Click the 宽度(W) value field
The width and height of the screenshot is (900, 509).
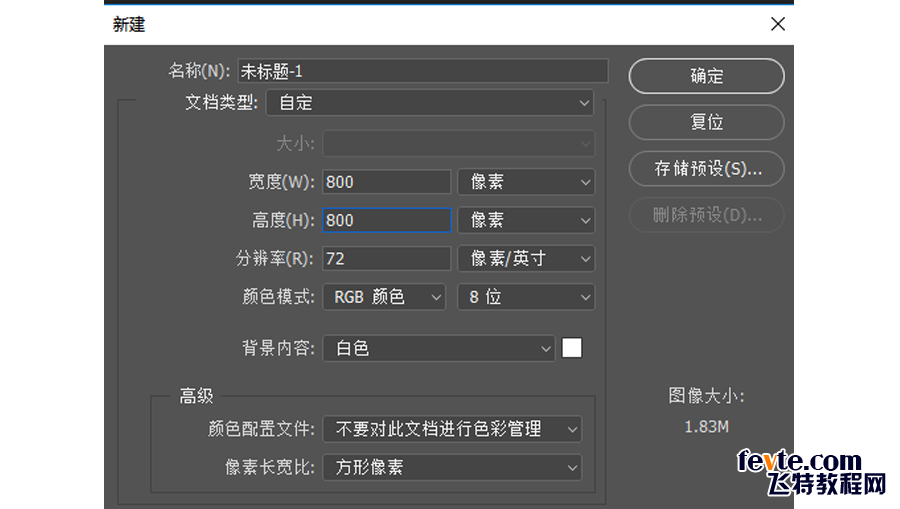[386, 182]
